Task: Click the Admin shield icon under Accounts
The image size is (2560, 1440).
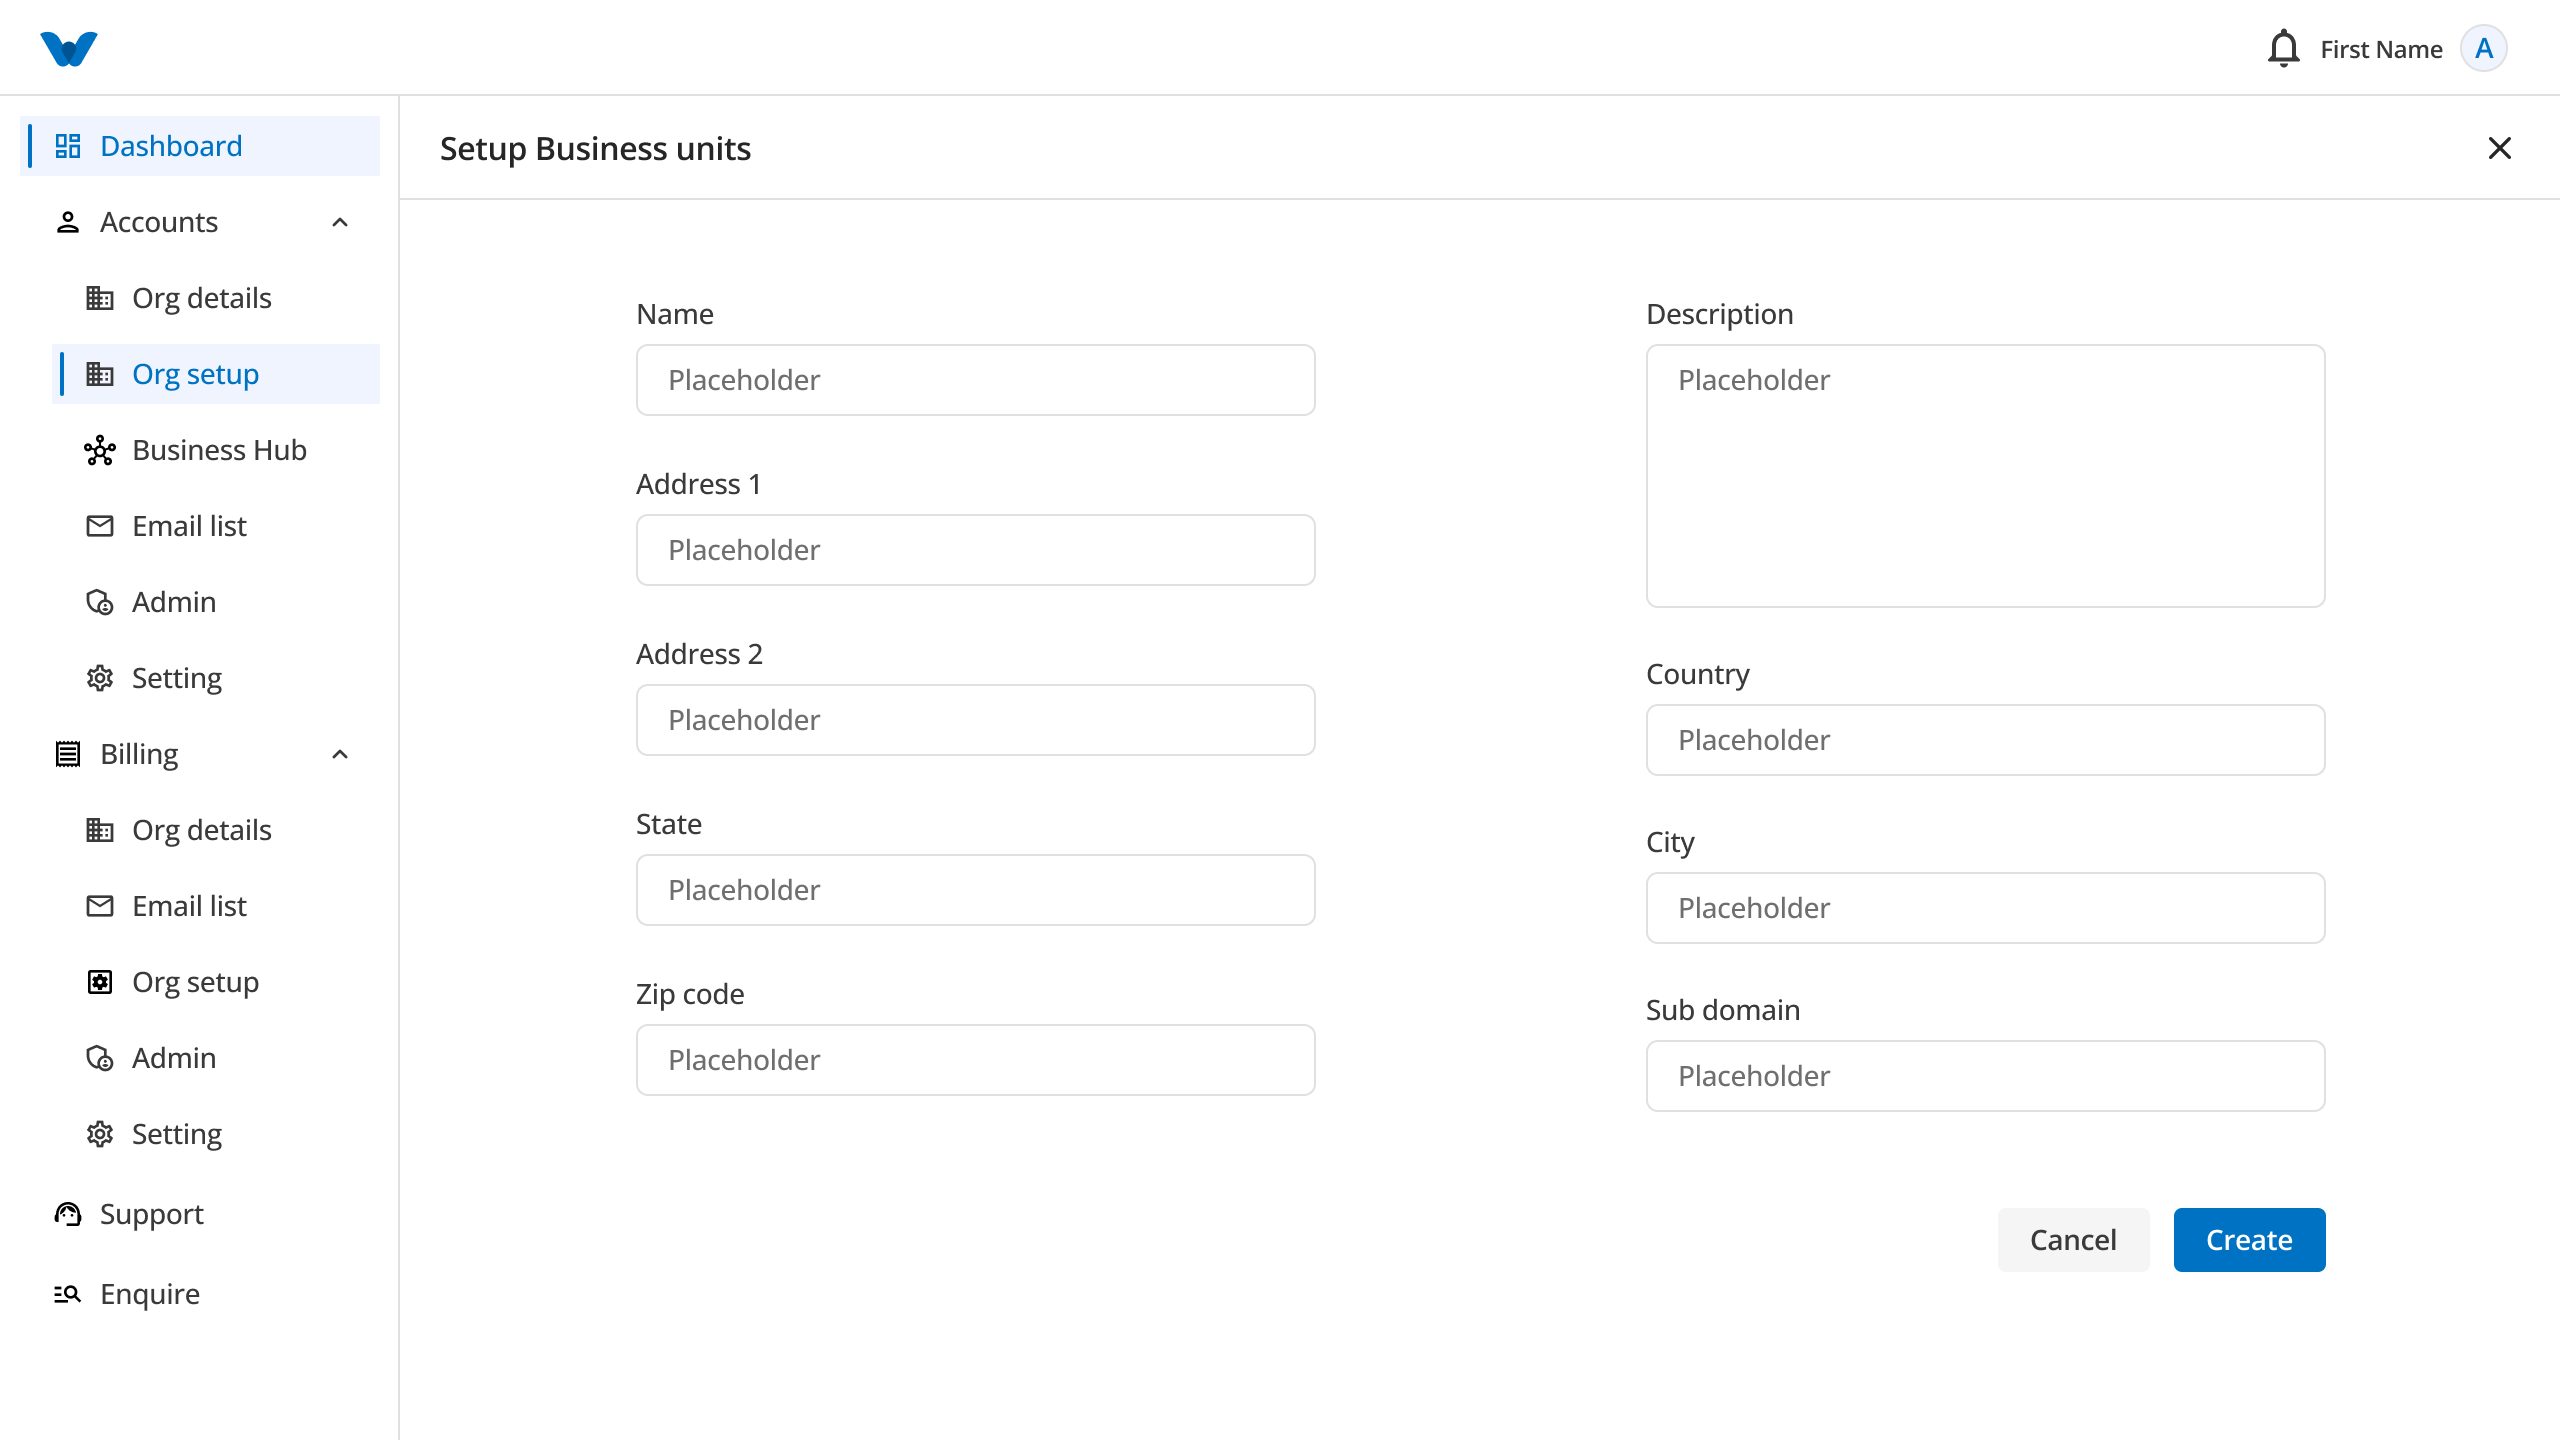Action: [100, 602]
